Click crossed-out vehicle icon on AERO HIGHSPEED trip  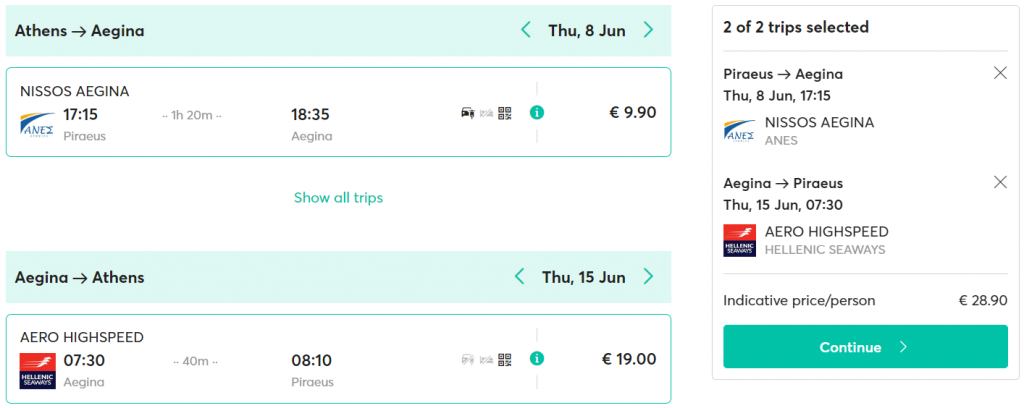pyautogui.click(x=468, y=359)
